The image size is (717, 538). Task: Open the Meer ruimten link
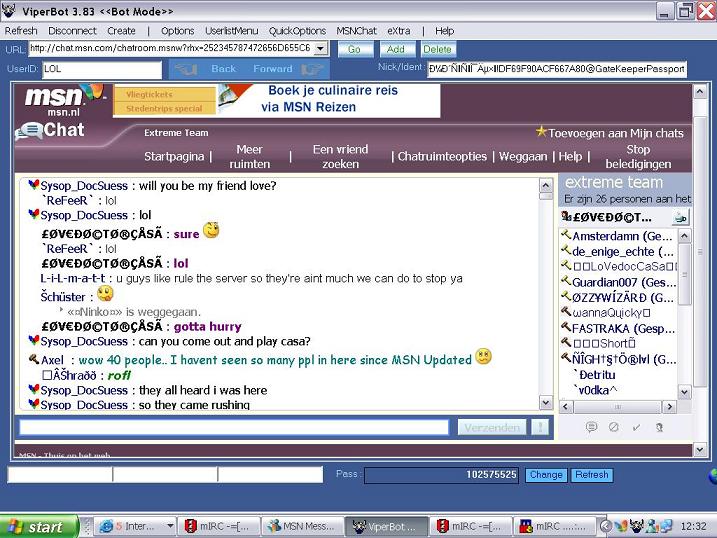[250, 157]
